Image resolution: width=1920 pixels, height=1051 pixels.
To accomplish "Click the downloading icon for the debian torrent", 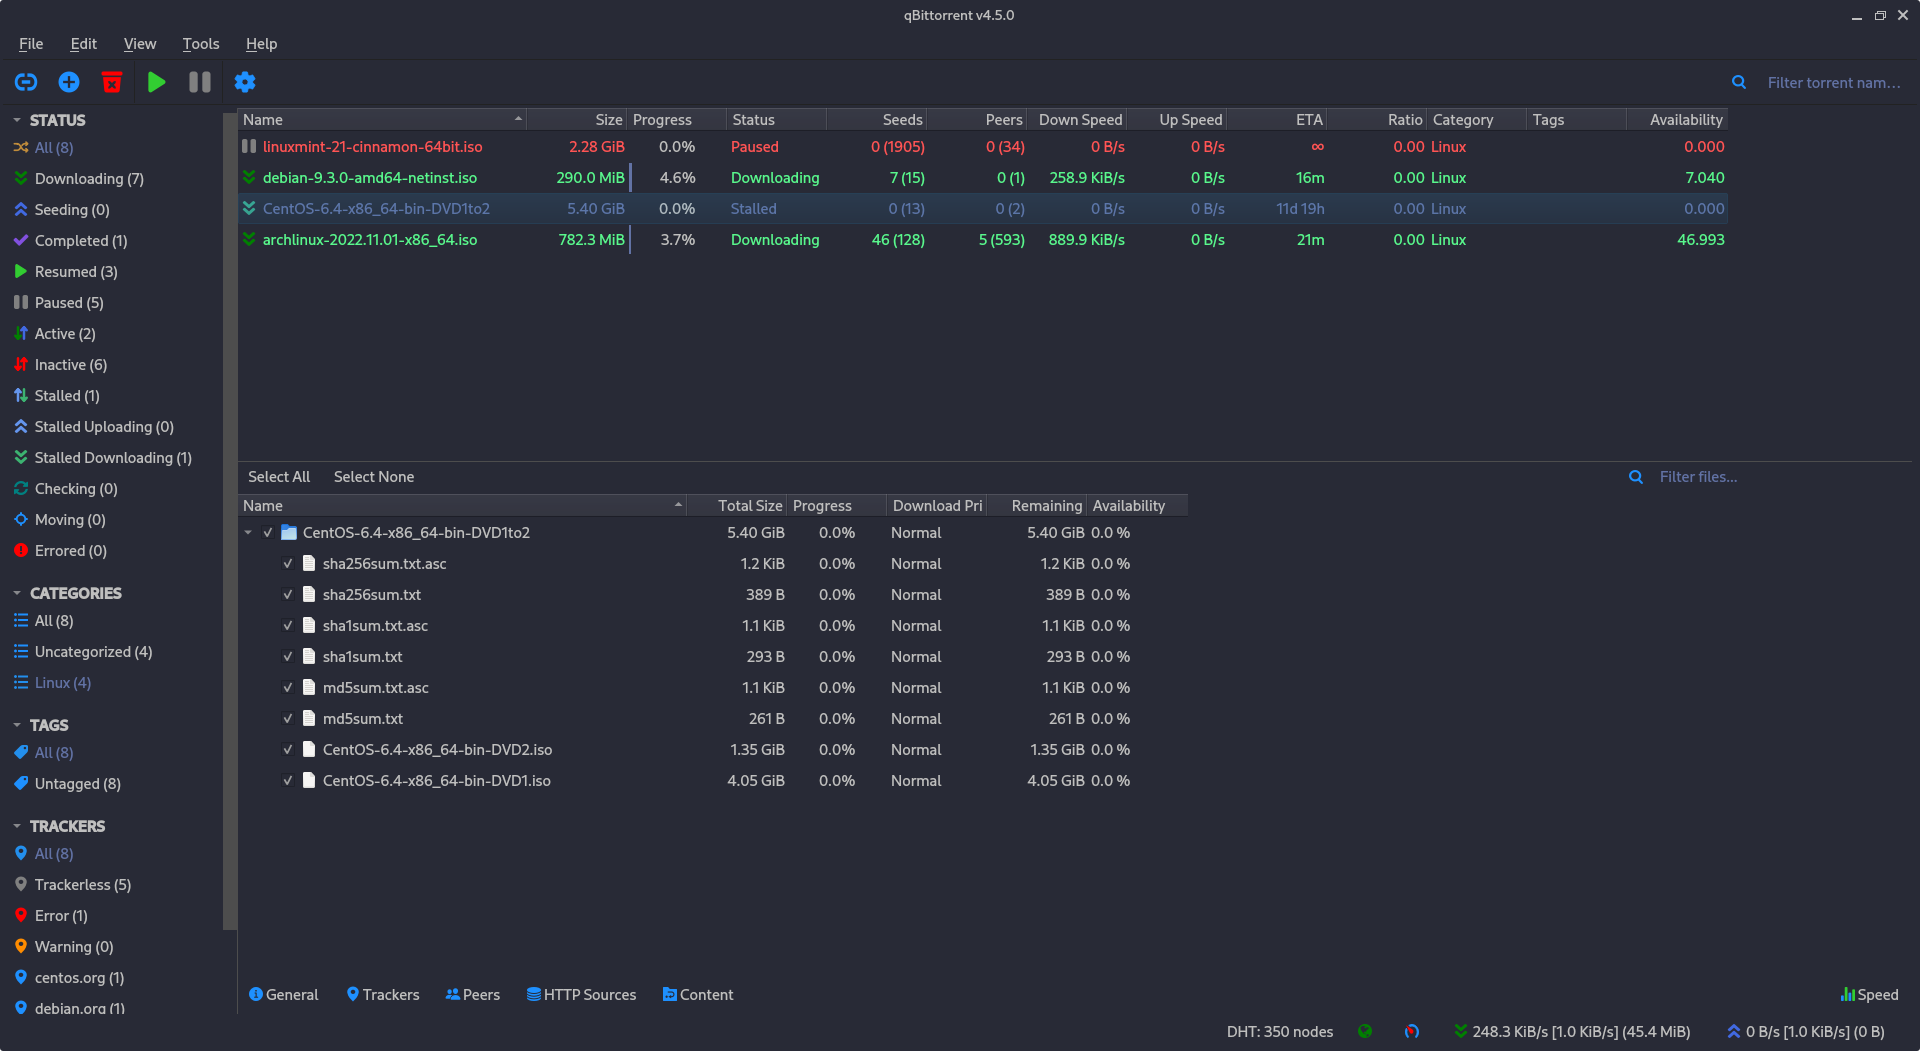I will coord(249,177).
